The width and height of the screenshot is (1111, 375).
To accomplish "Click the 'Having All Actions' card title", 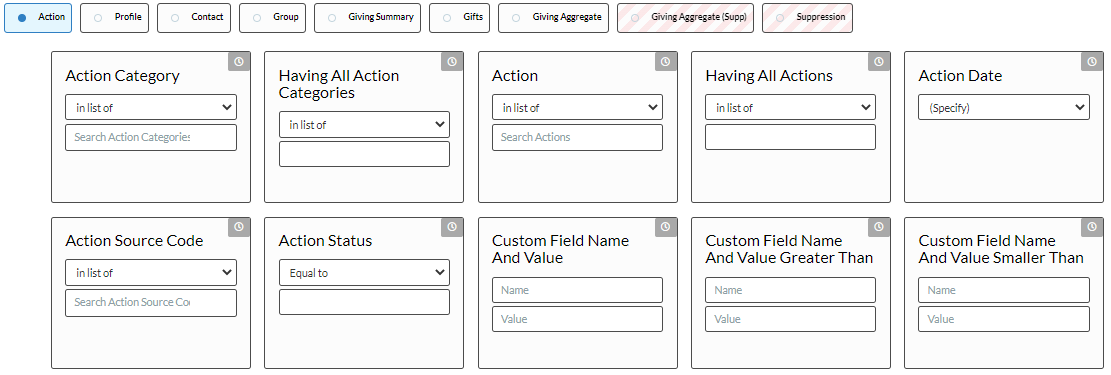I will pos(769,76).
